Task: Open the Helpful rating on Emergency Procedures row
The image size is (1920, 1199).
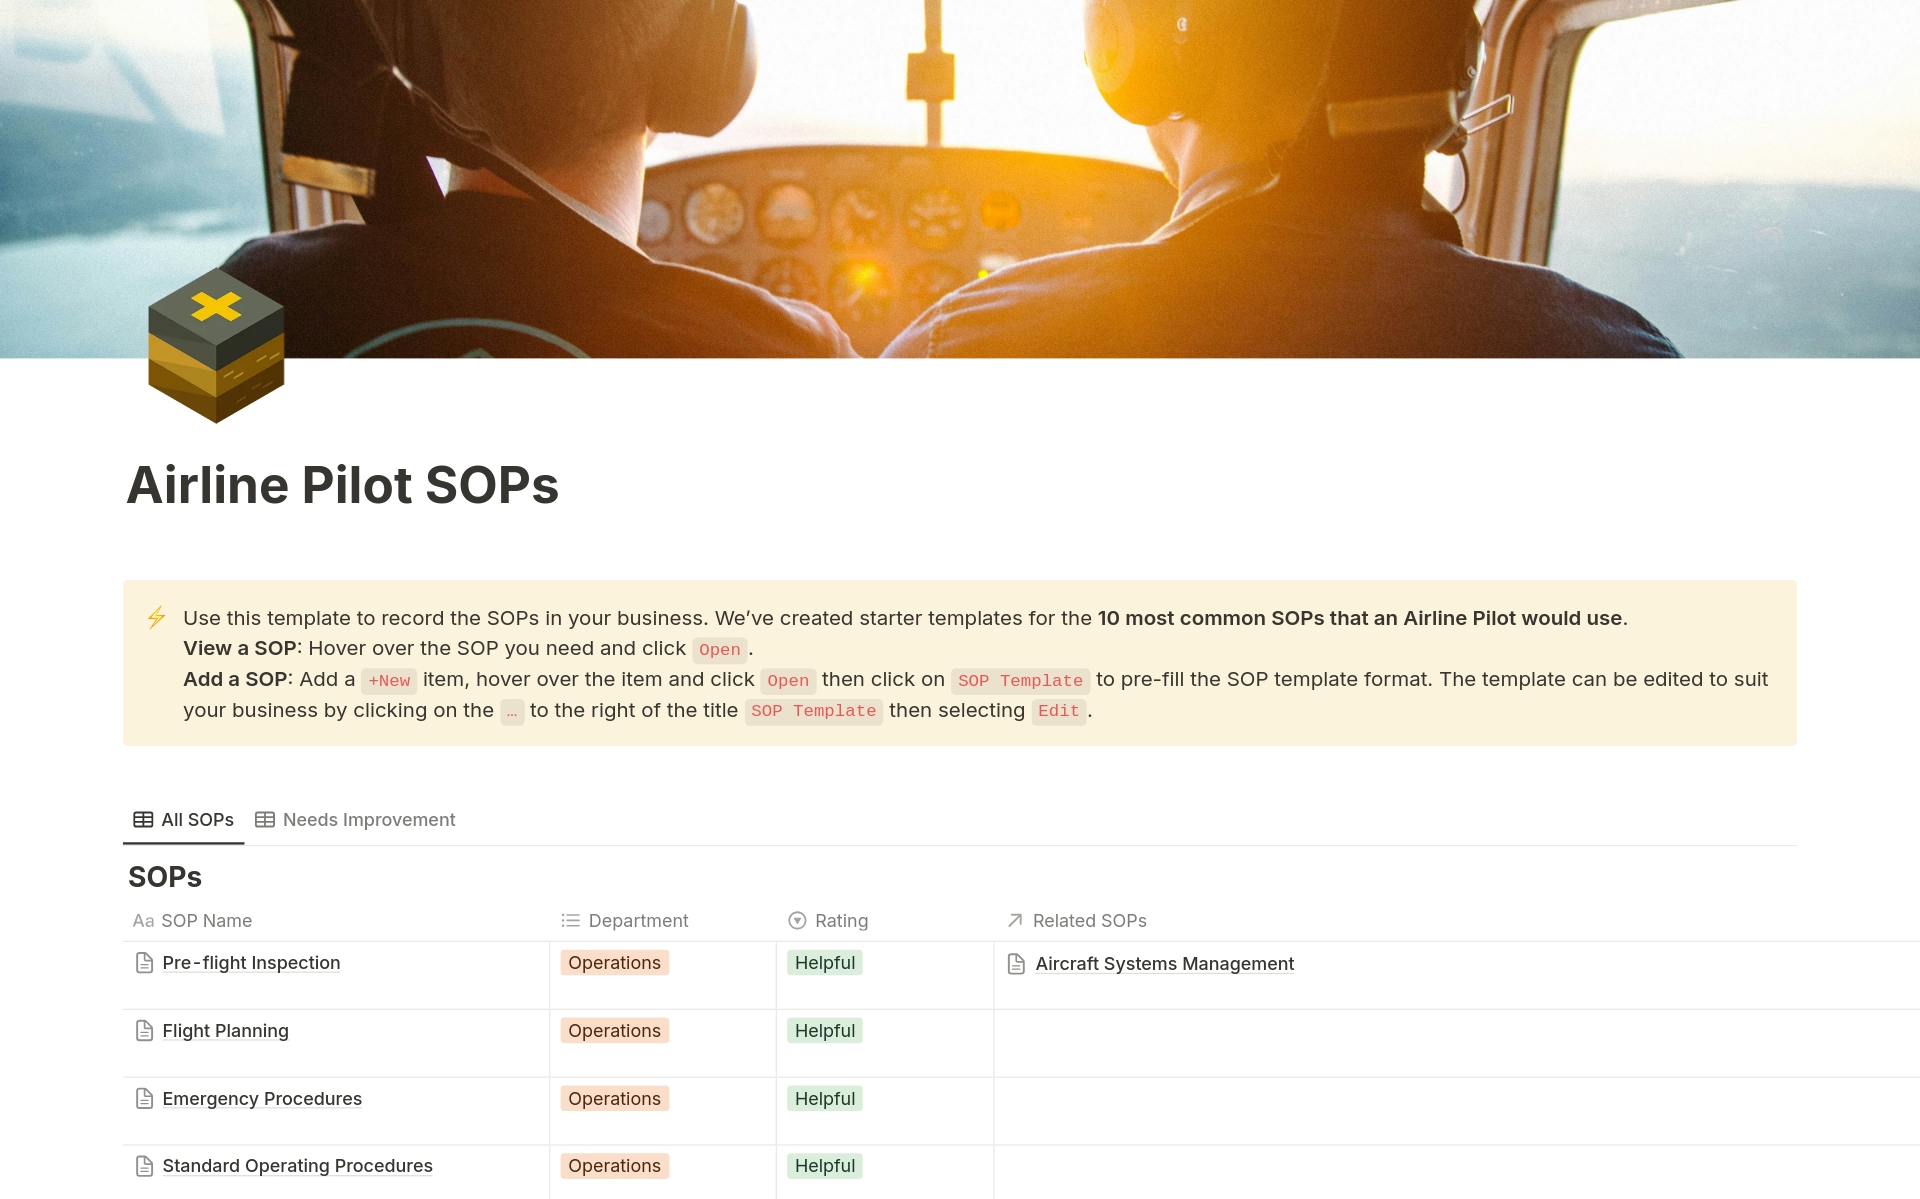Action: 824,1098
